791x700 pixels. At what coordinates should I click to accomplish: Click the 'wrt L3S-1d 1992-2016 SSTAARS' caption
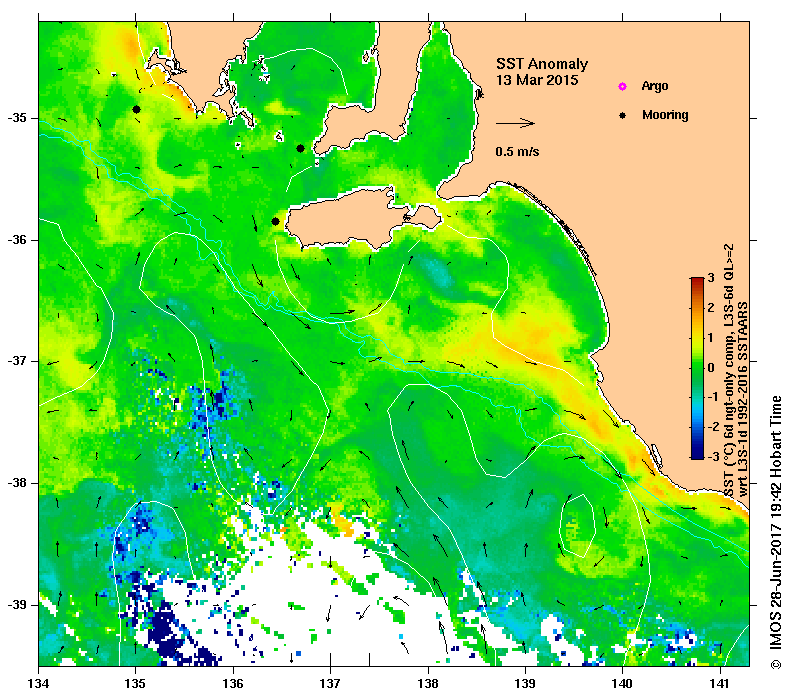pos(743,399)
